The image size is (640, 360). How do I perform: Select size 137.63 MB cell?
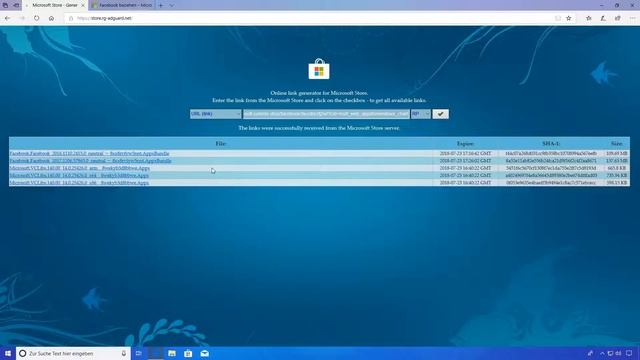pyautogui.click(x=616, y=161)
